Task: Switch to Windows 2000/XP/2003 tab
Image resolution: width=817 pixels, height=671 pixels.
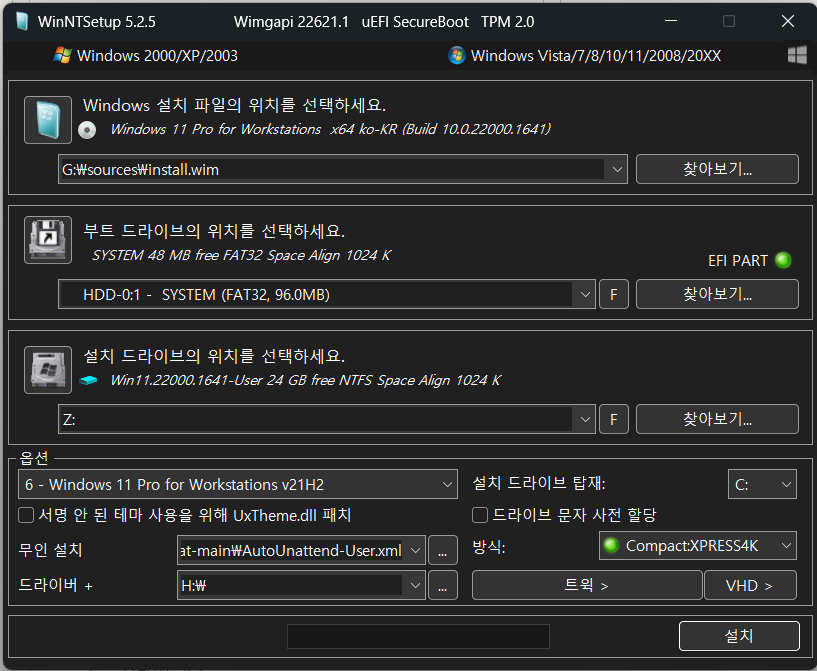Action: point(146,56)
